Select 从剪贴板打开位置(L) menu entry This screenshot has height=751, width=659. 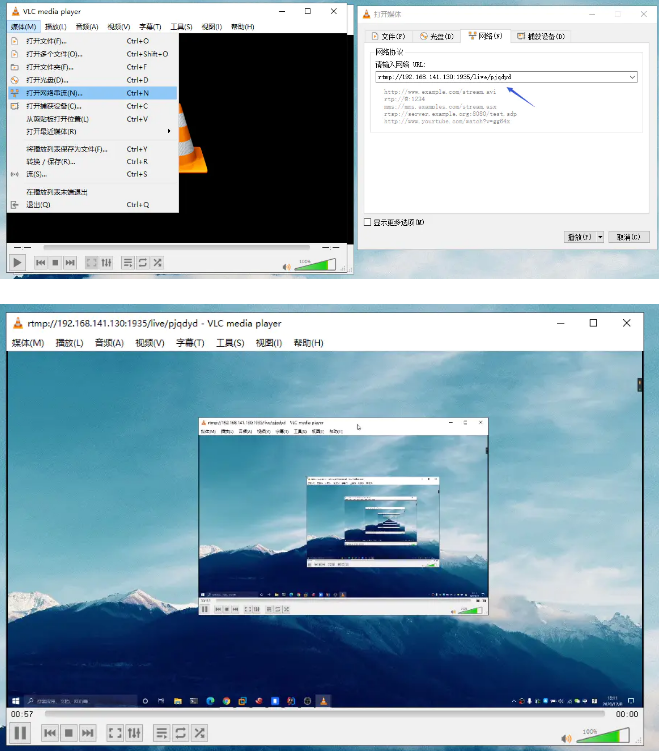point(93,119)
